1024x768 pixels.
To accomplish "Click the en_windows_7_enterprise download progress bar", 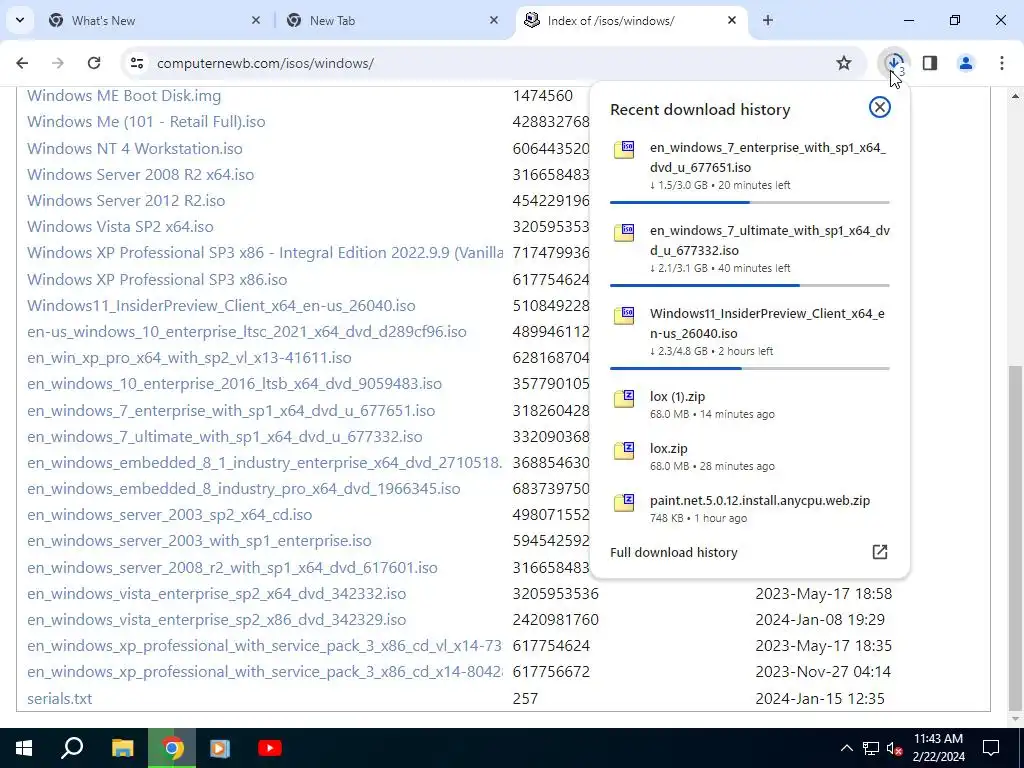I will (750, 202).
